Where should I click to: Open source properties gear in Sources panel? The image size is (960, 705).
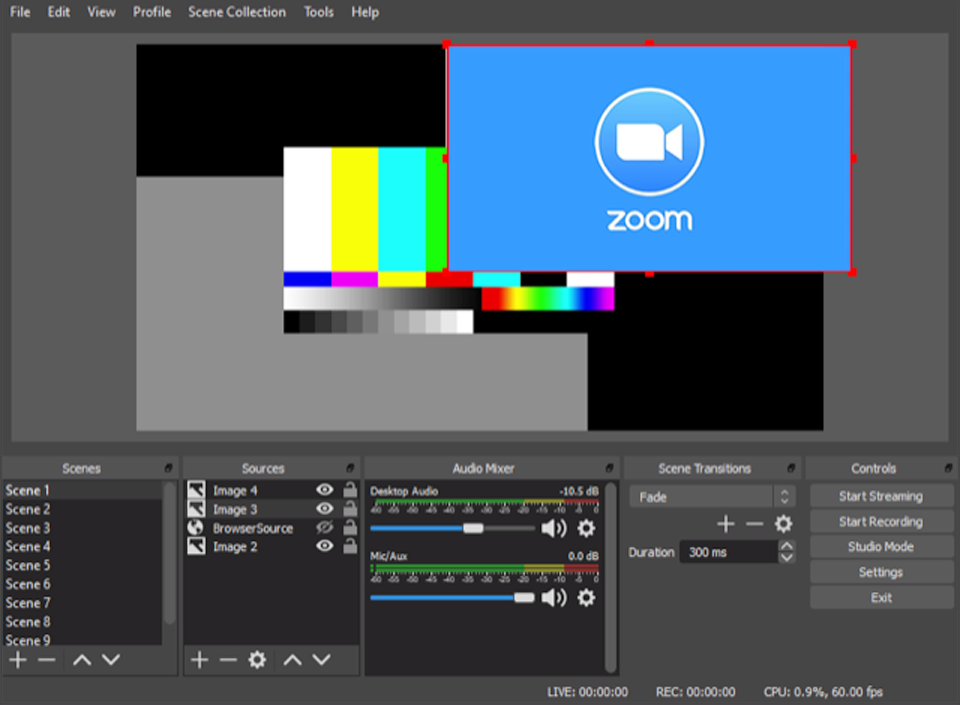[257, 660]
